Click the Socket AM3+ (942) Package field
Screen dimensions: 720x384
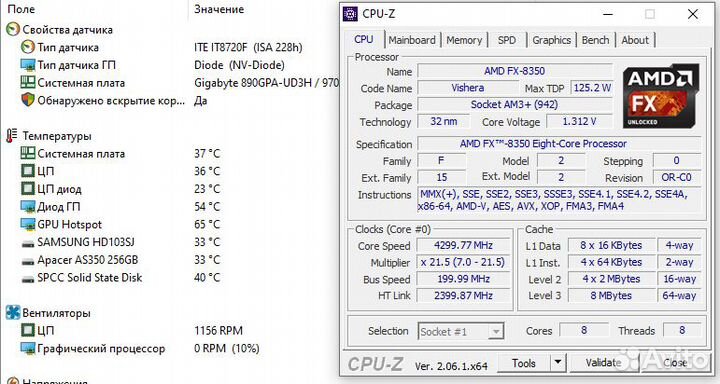tap(515, 105)
